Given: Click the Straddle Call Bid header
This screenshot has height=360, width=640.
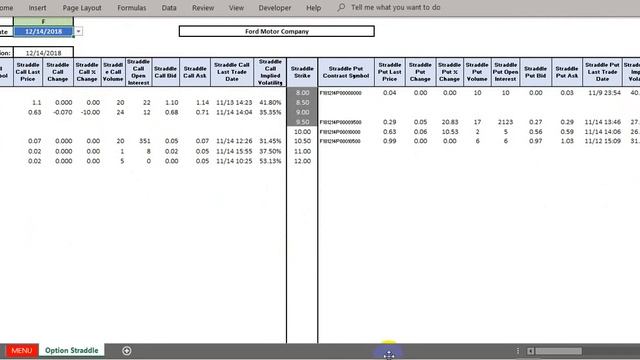Looking at the screenshot, I should coord(165,72).
